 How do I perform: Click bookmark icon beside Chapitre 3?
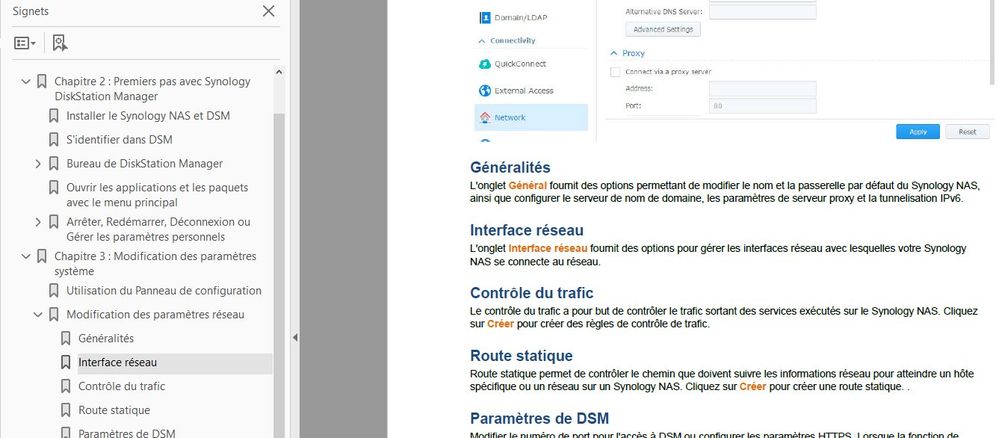pos(42,256)
